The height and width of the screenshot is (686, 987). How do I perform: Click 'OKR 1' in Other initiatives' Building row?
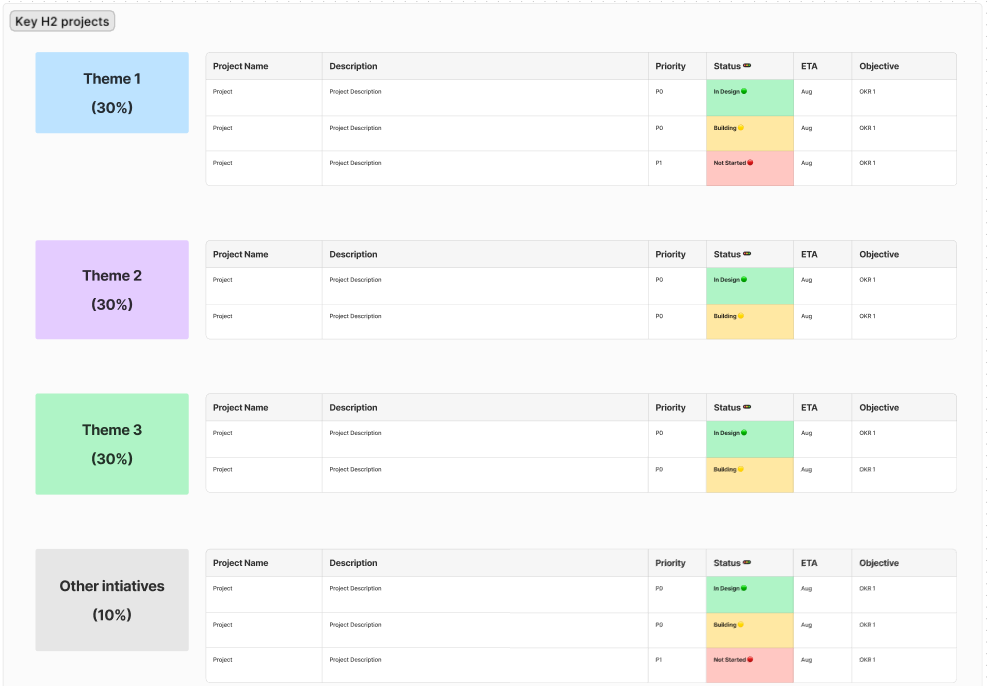tap(867, 625)
